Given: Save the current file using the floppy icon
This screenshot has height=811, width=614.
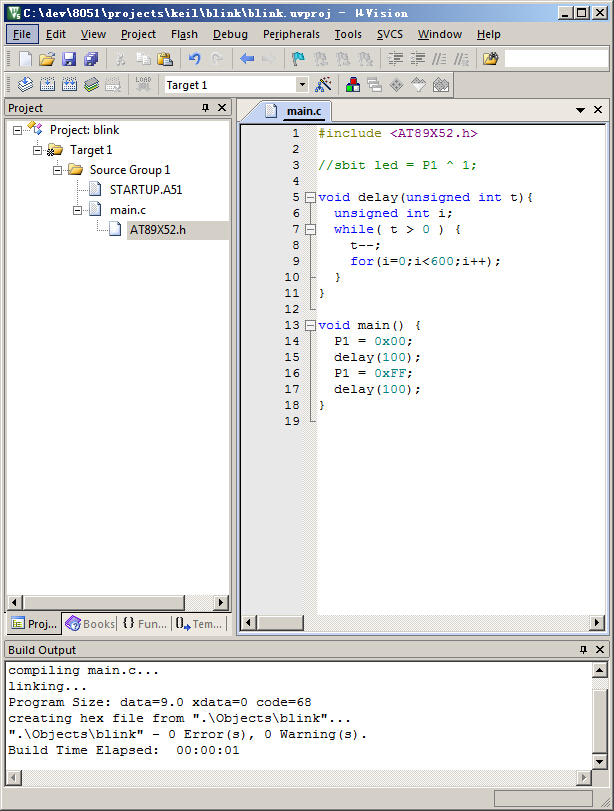Looking at the screenshot, I should click(x=69, y=59).
